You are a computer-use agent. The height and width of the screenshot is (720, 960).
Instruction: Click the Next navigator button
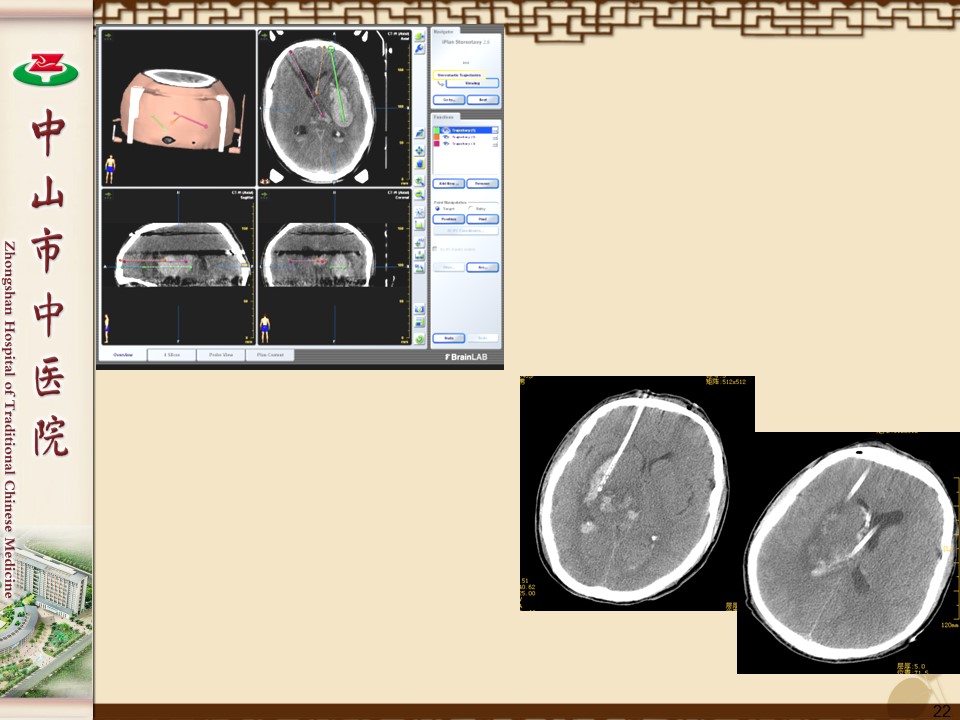(x=483, y=100)
